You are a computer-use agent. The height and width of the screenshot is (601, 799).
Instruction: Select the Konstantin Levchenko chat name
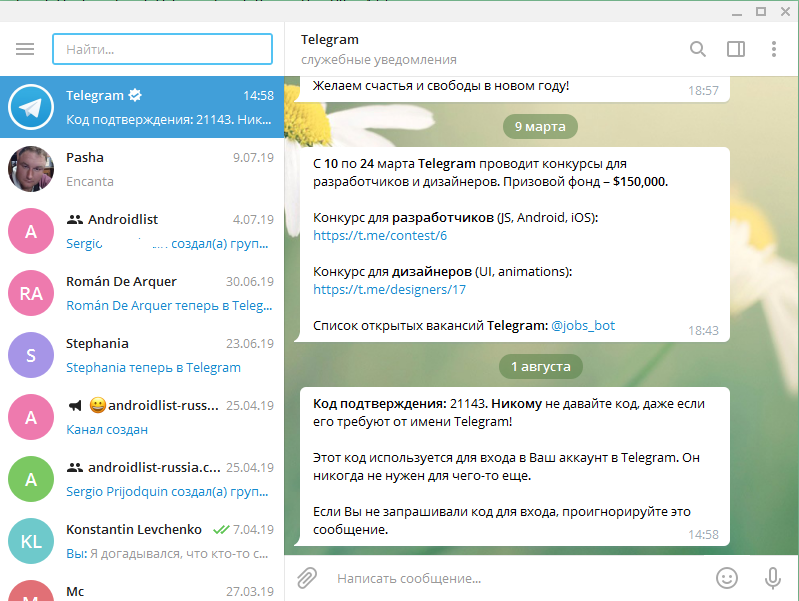(x=134, y=530)
